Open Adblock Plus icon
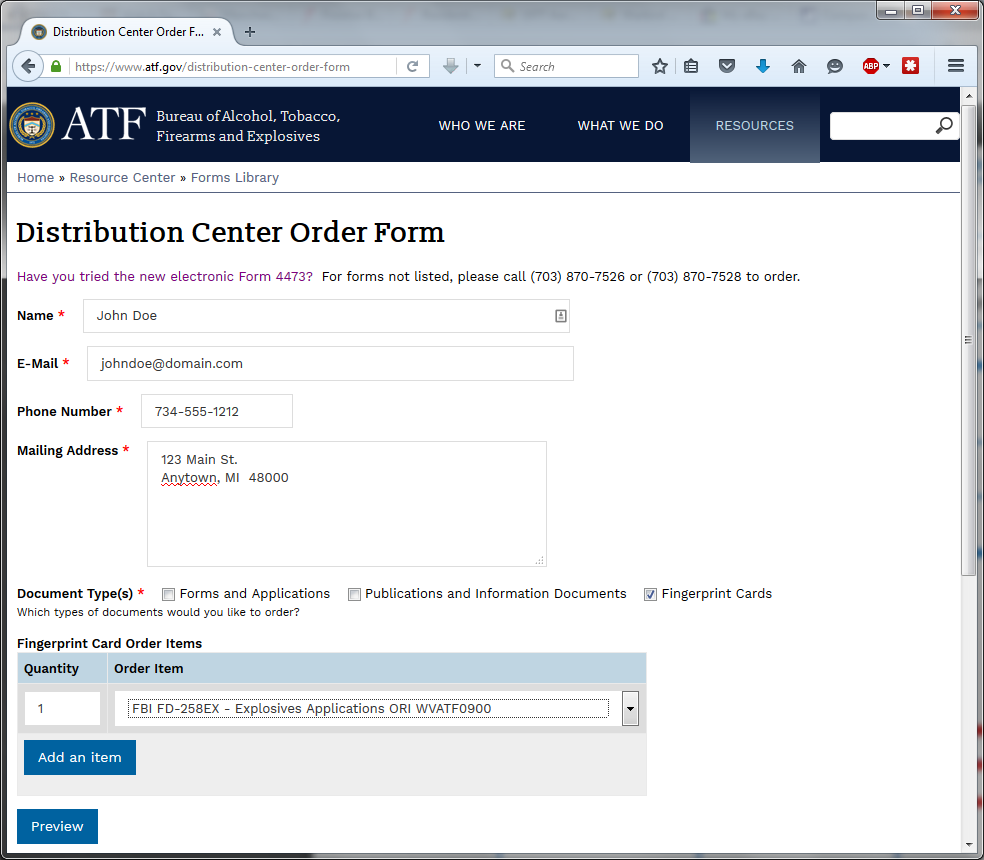The width and height of the screenshot is (984, 860). [871, 67]
